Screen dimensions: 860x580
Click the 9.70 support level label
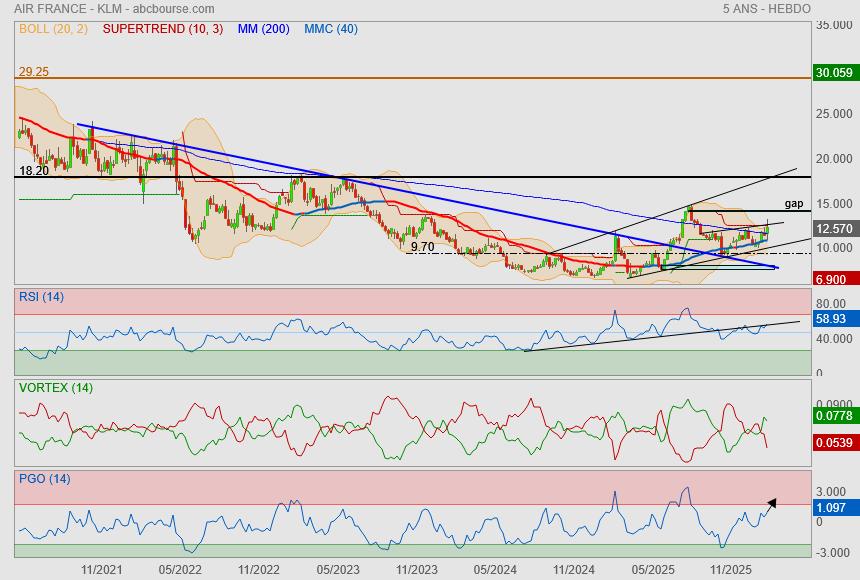click(422, 247)
